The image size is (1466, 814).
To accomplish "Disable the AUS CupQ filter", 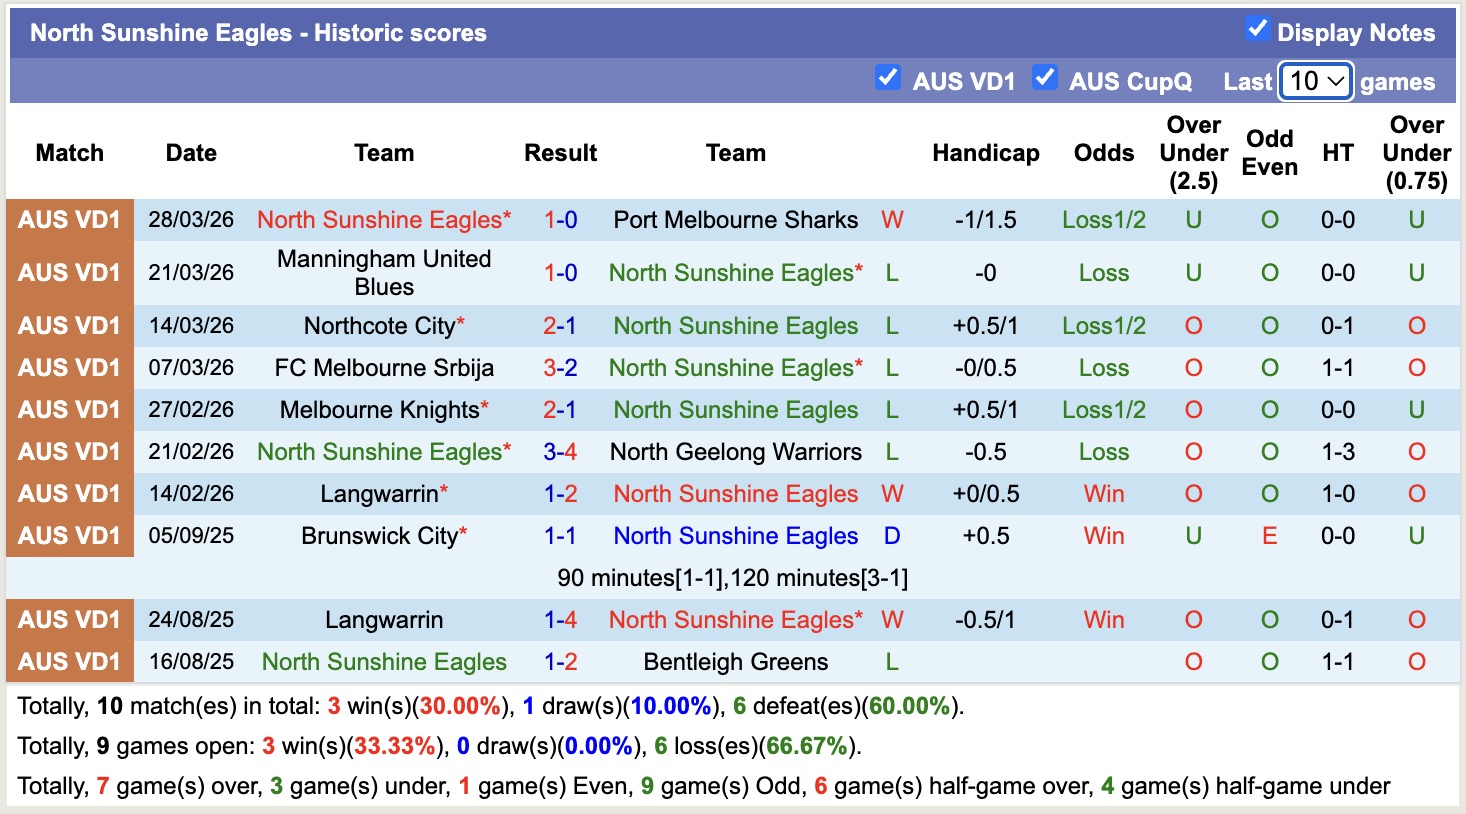I will pos(1046,76).
